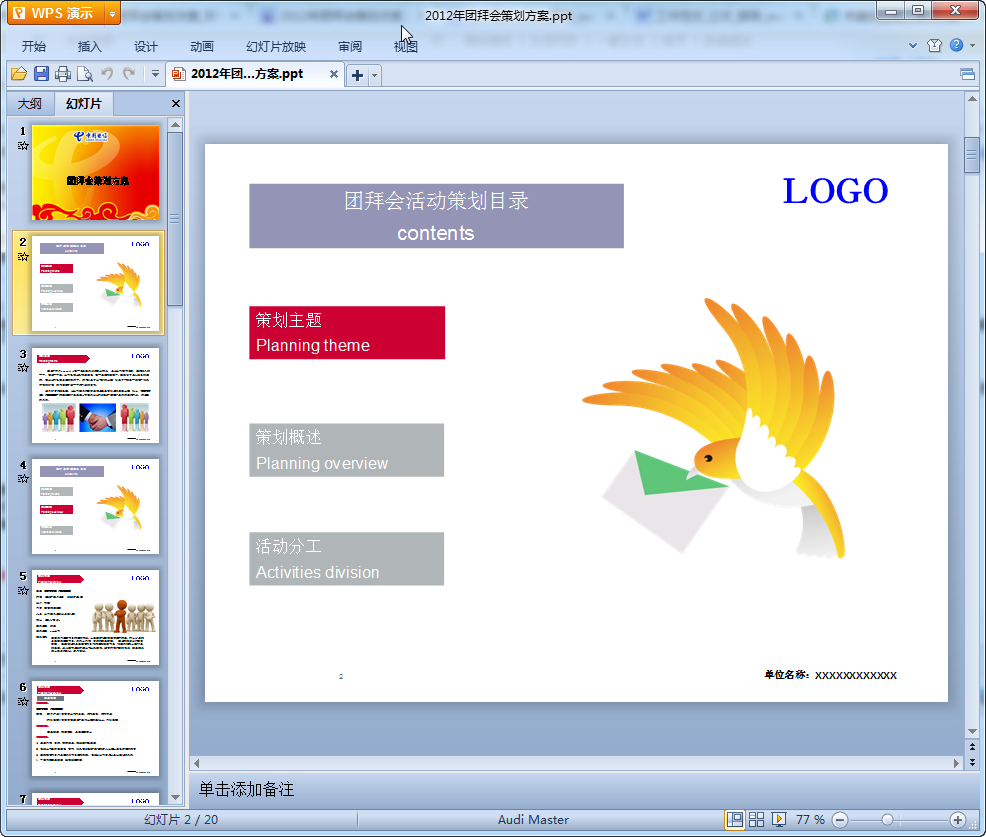Close the 2012年团…方案.ppt document tab
Viewport: 986px width, 837px height.
334,74
